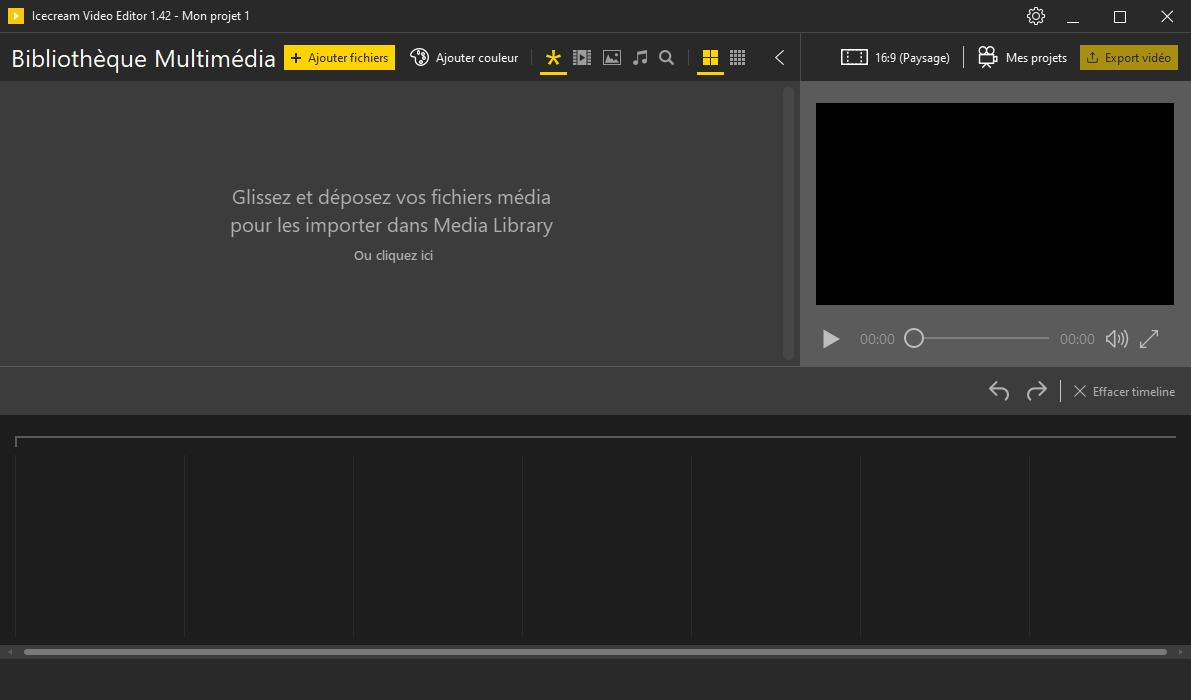Mute the preview volume speaker icon
The height and width of the screenshot is (700, 1191).
click(1116, 339)
